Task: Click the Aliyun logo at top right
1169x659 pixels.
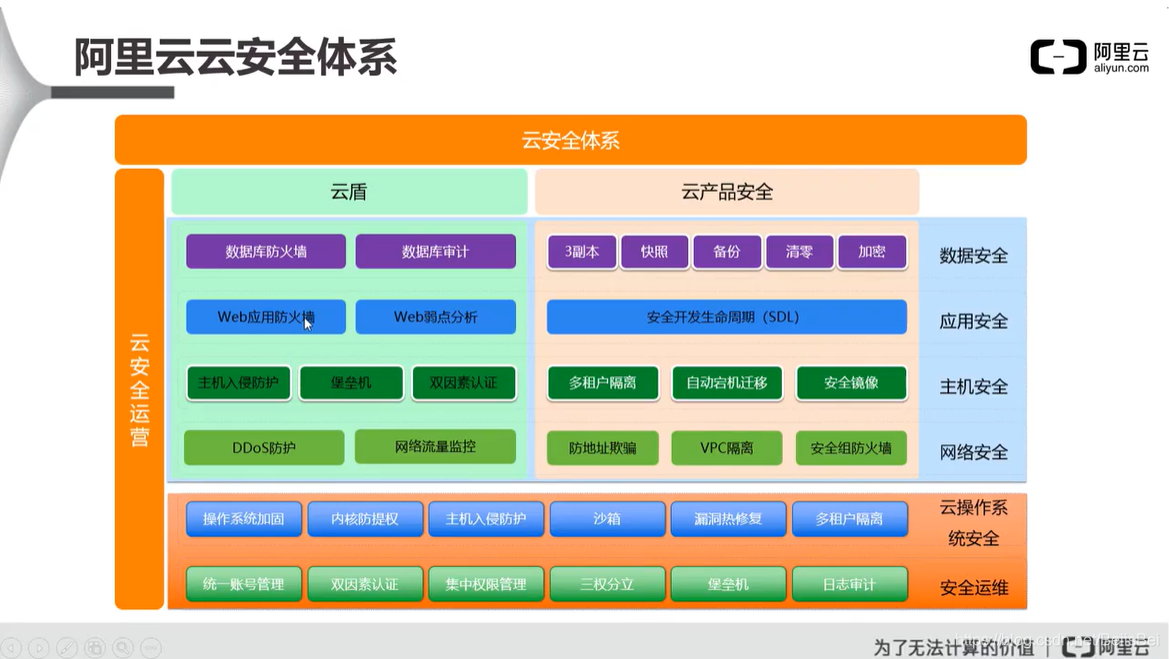Action: pos(1088,57)
